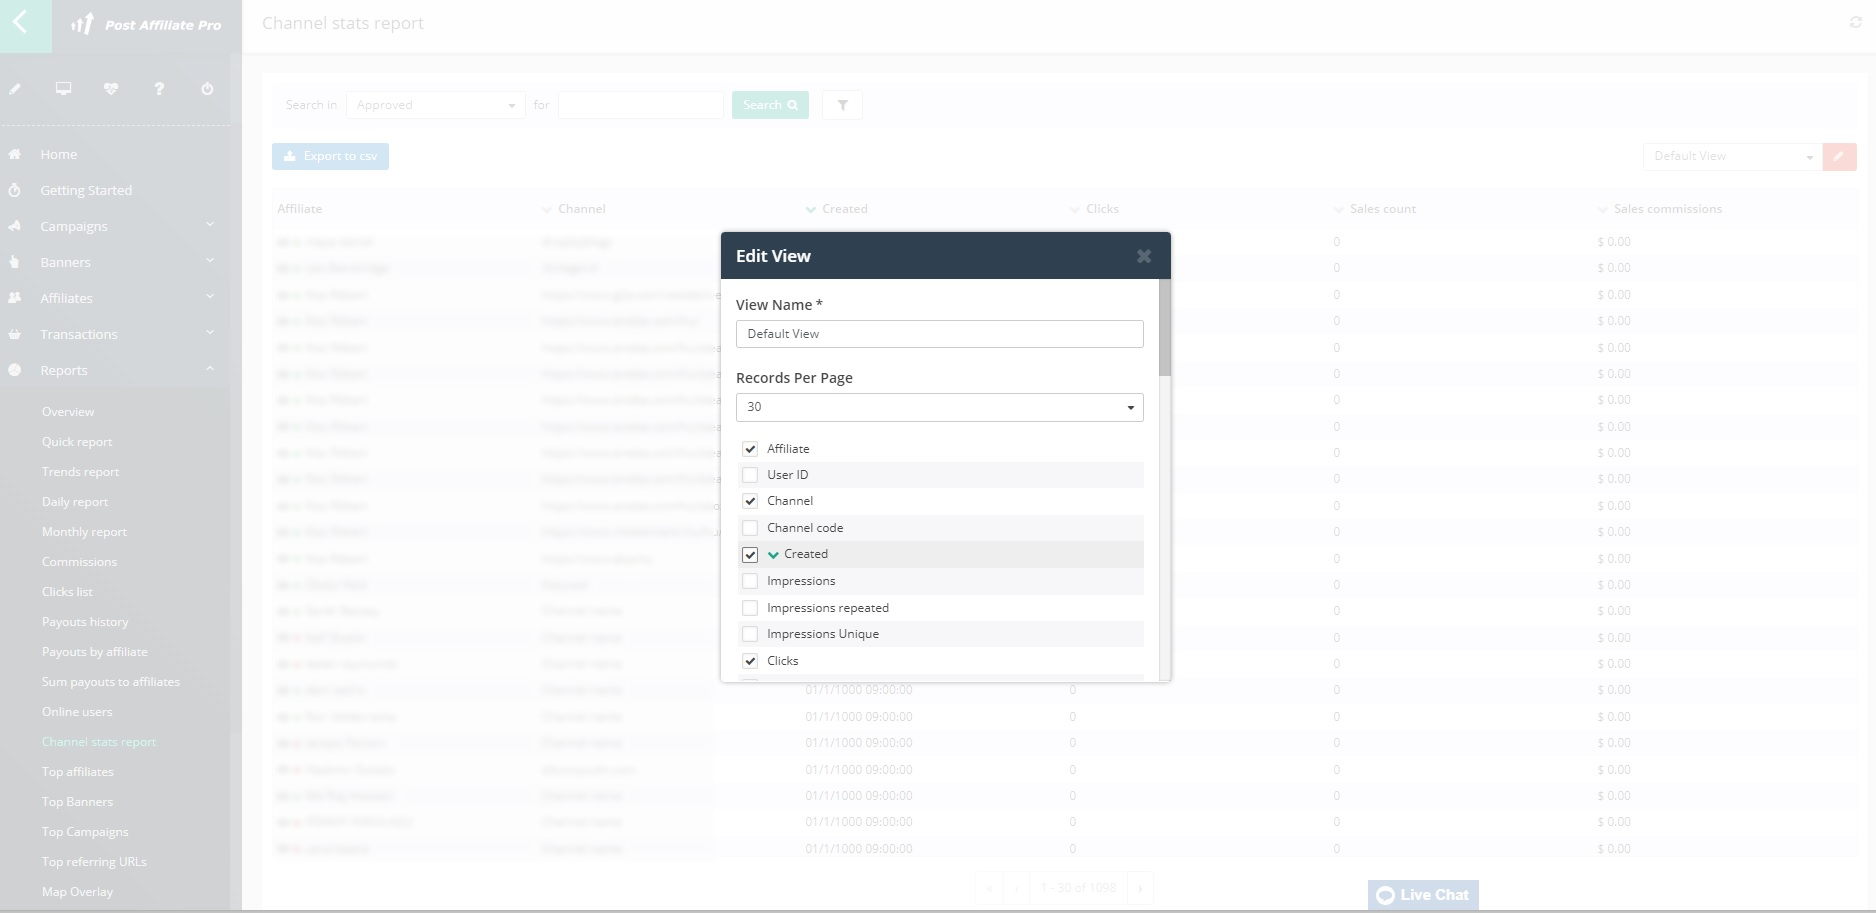Open the Search in Approved dropdown
This screenshot has width=1876, height=913.
coord(435,104)
